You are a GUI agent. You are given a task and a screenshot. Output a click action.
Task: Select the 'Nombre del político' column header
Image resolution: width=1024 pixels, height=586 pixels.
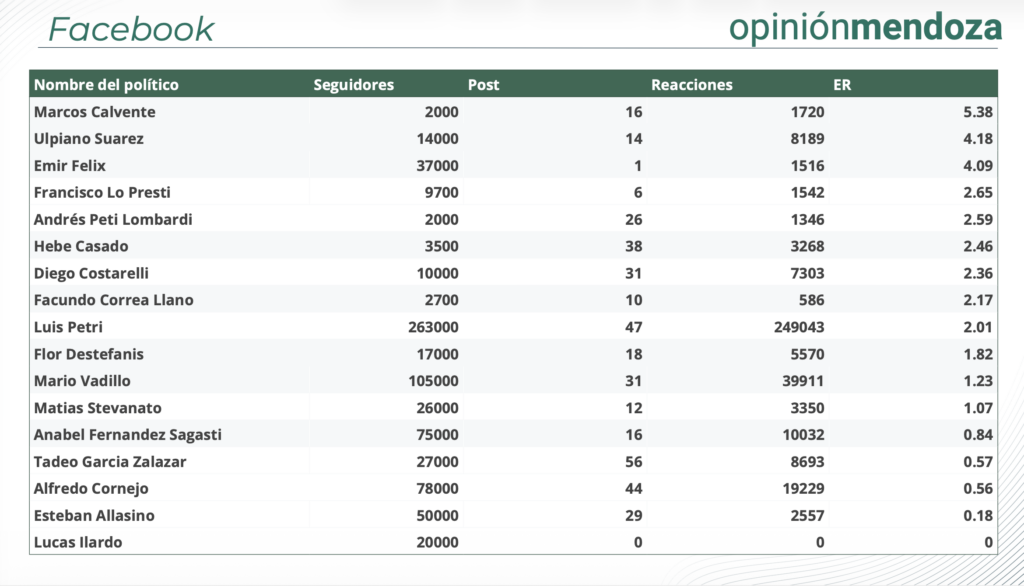pos(106,85)
